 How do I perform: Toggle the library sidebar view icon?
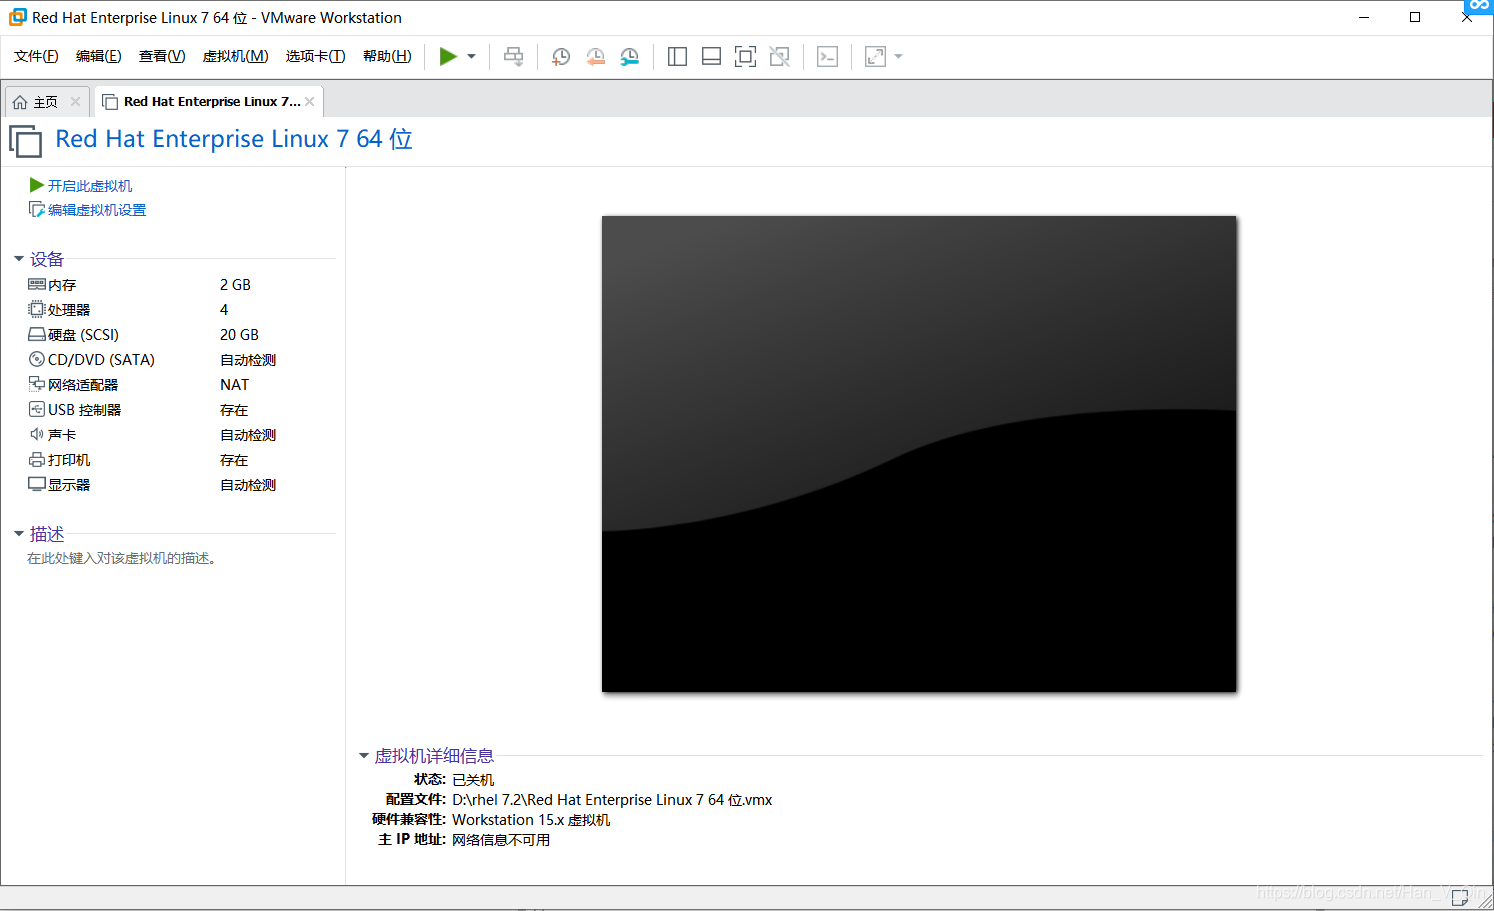click(677, 56)
